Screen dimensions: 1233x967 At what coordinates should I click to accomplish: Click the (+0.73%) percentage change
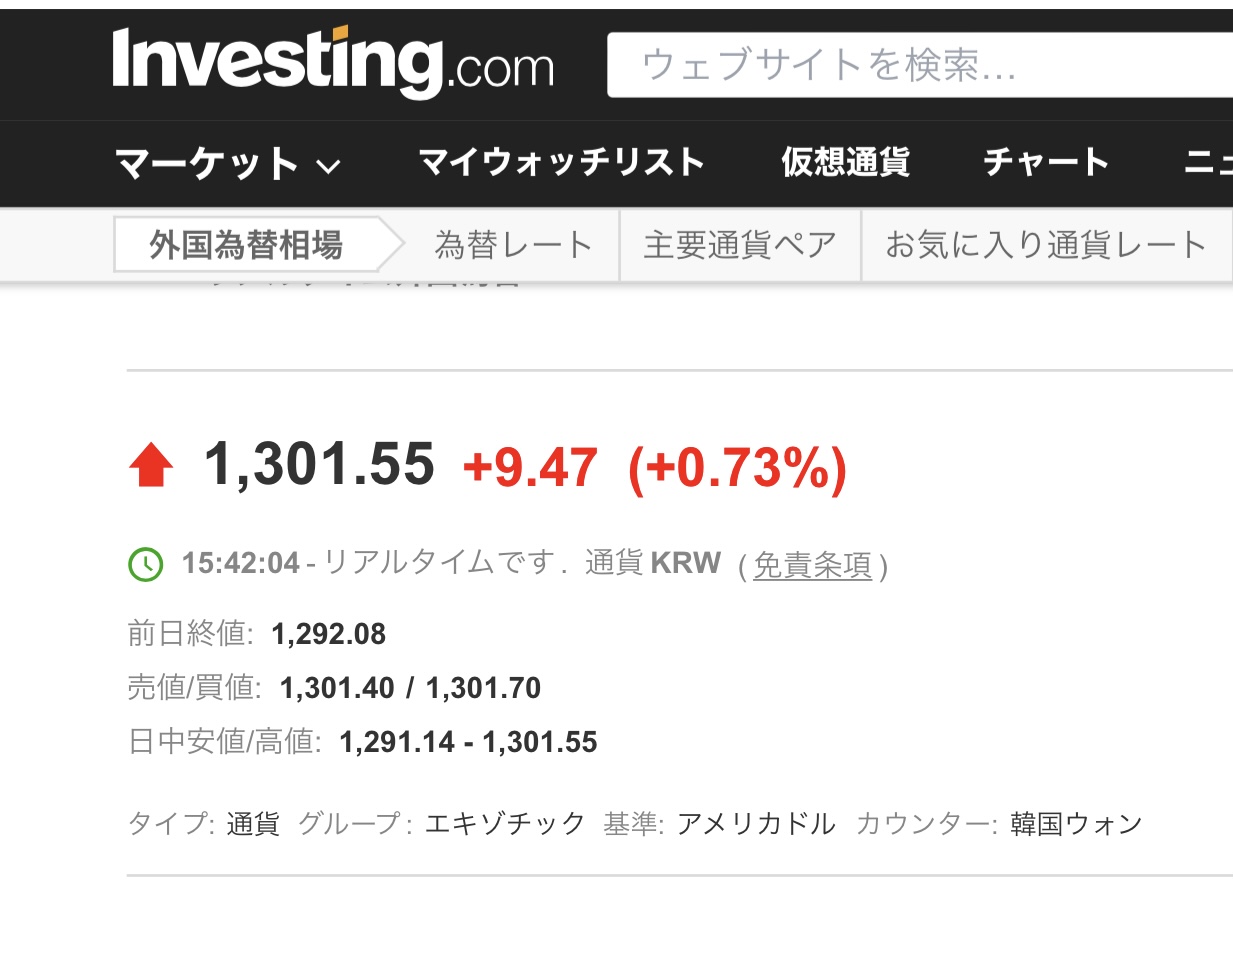pos(737,467)
